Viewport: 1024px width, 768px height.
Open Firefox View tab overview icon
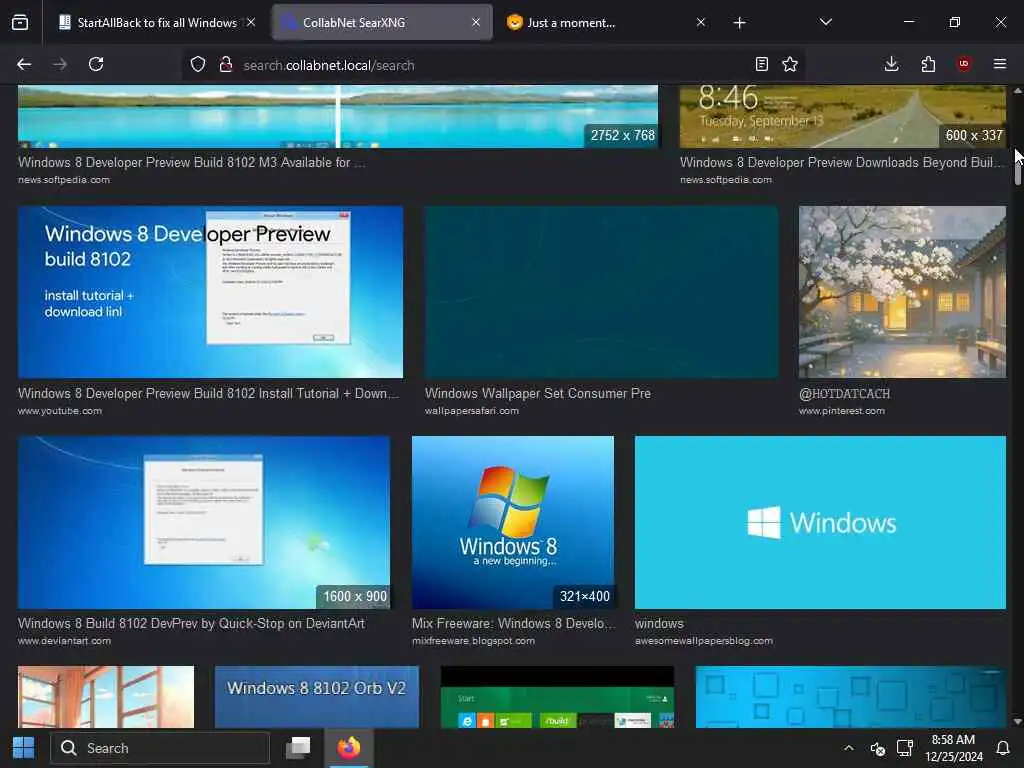(20, 22)
